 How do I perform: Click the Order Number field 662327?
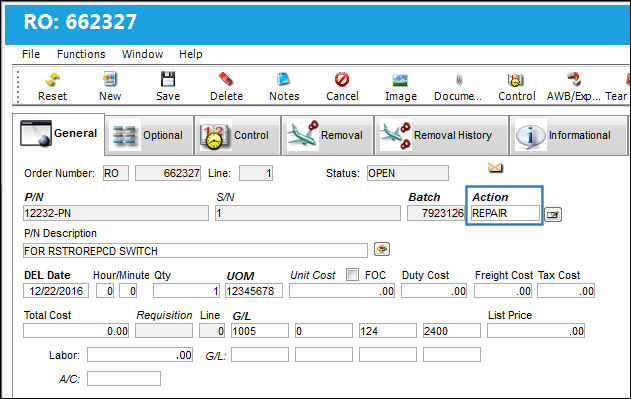pos(168,173)
